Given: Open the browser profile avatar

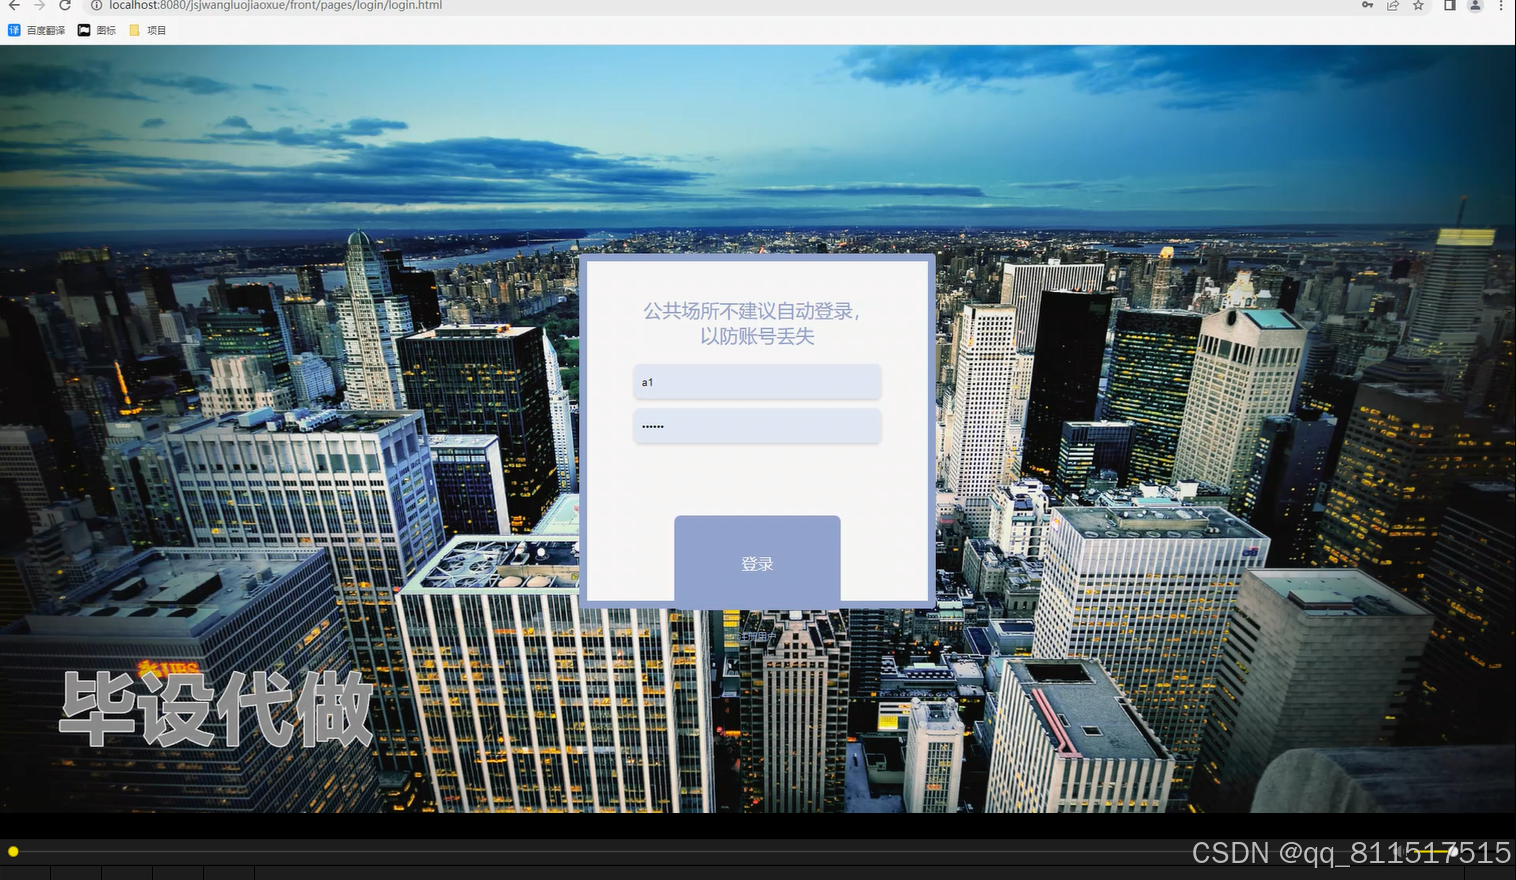Looking at the screenshot, I should point(1475,6).
